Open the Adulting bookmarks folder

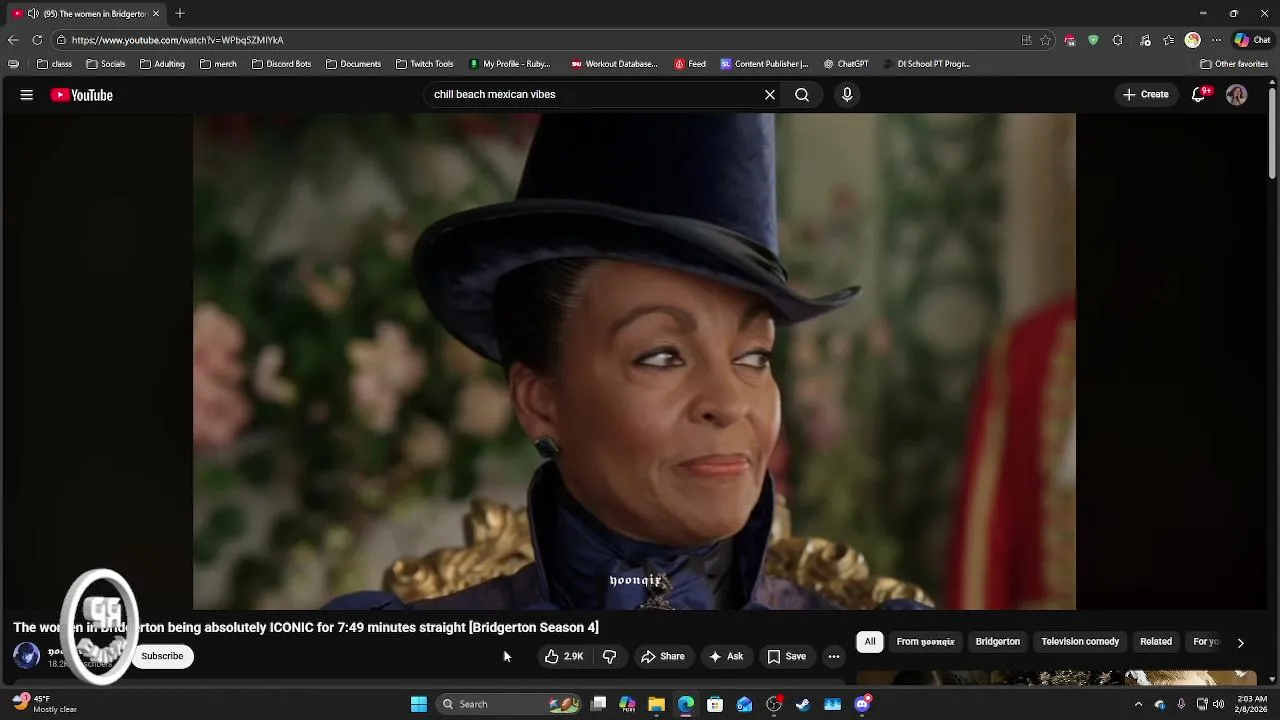162,64
